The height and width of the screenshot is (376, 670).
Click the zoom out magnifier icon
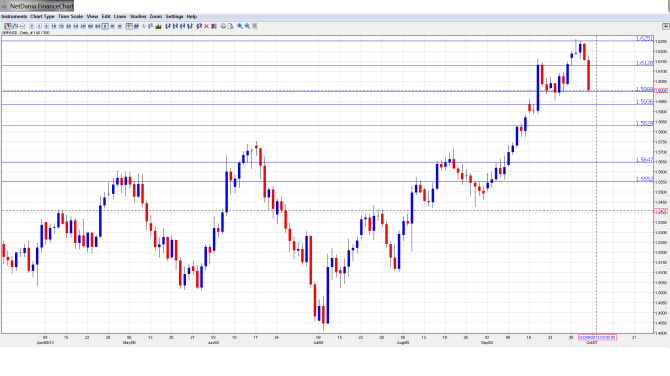click(247, 26)
